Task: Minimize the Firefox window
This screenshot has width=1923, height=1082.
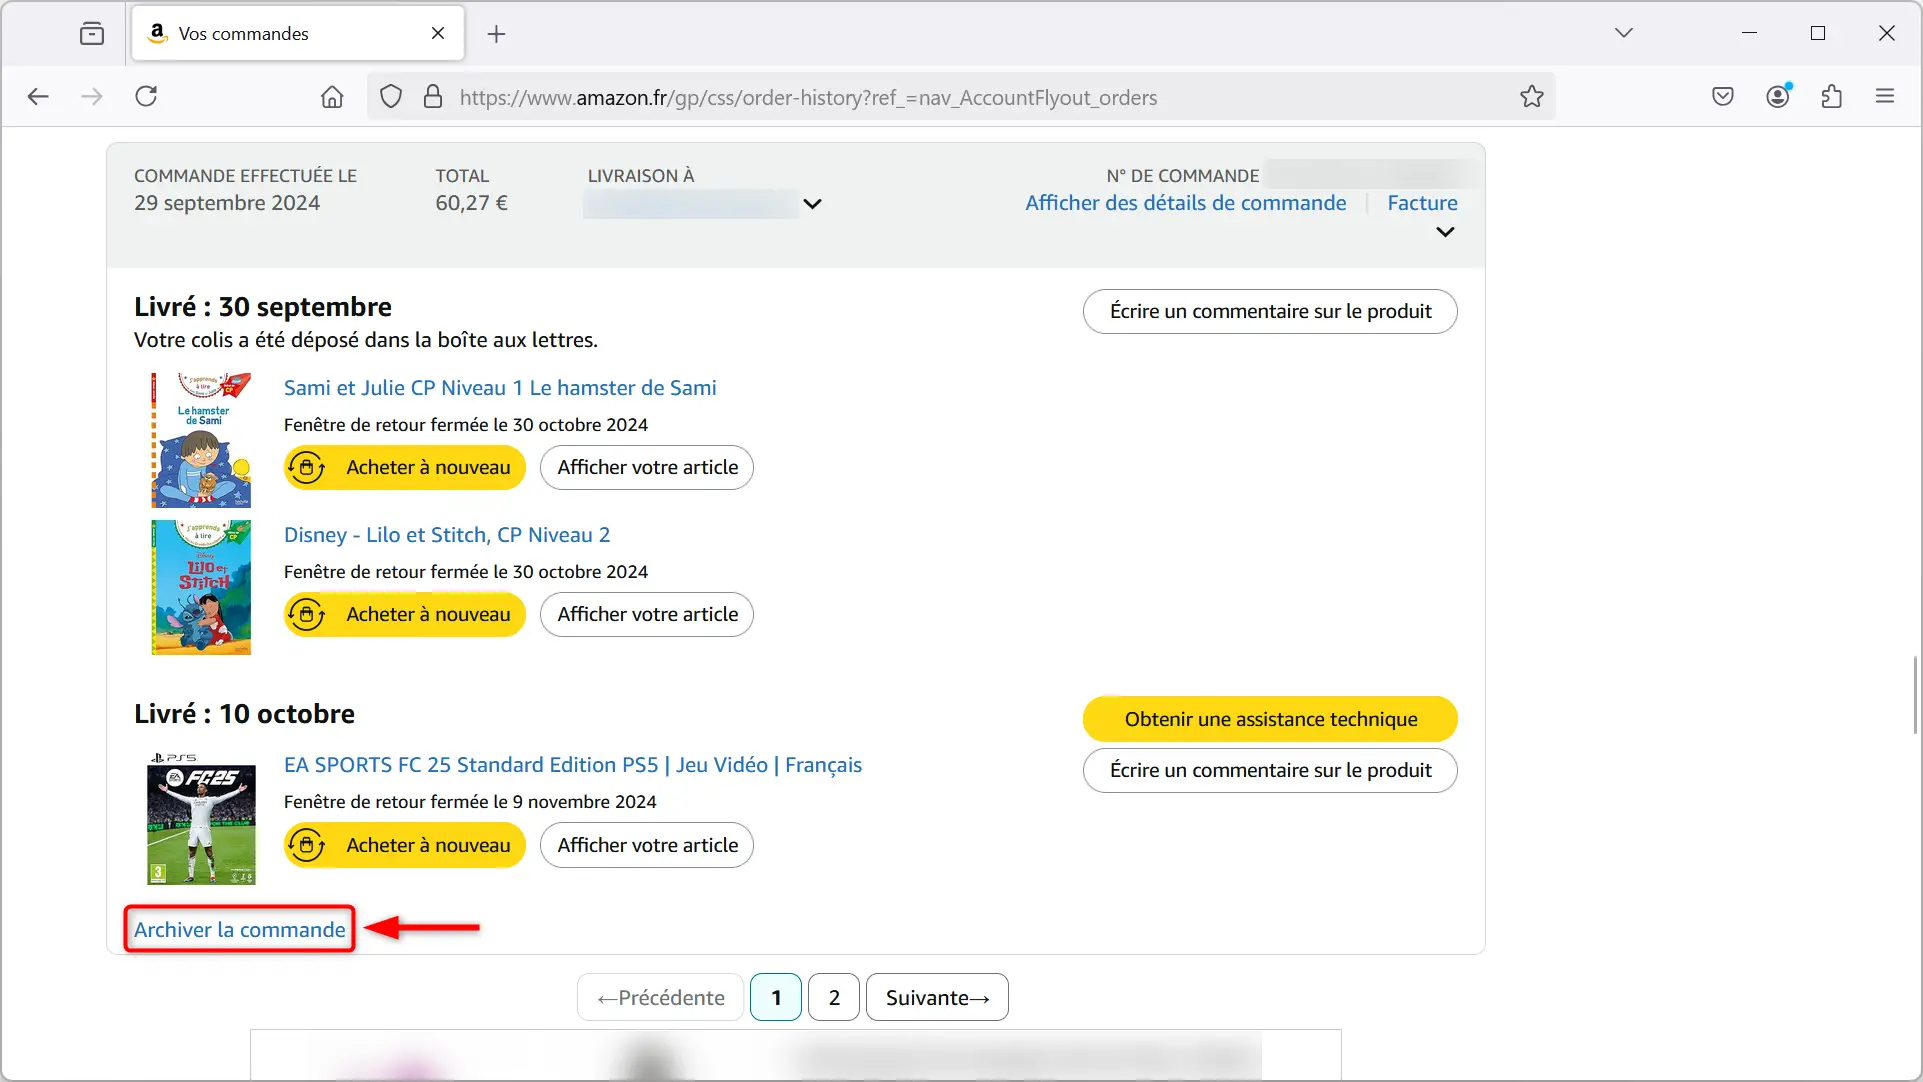Action: (1749, 33)
